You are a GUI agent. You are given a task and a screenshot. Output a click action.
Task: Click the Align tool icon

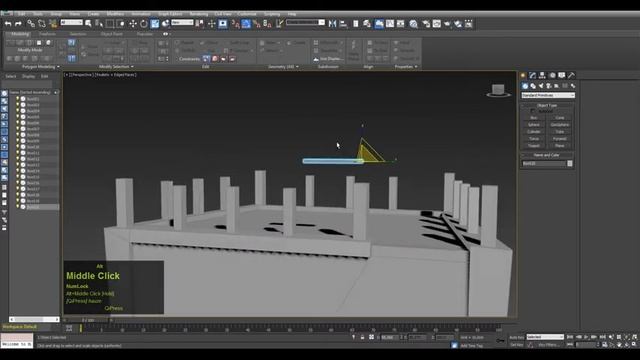coord(343,24)
